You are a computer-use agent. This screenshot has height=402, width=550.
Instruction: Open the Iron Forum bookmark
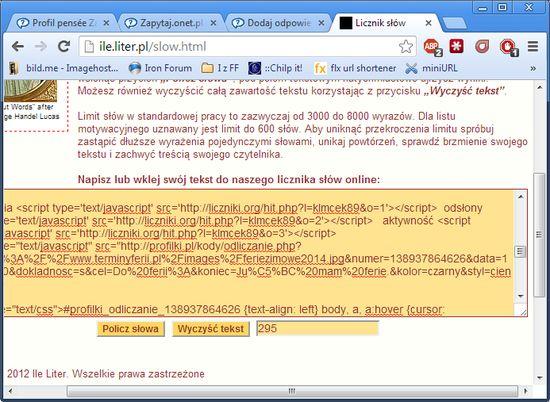tap(160, 68)
